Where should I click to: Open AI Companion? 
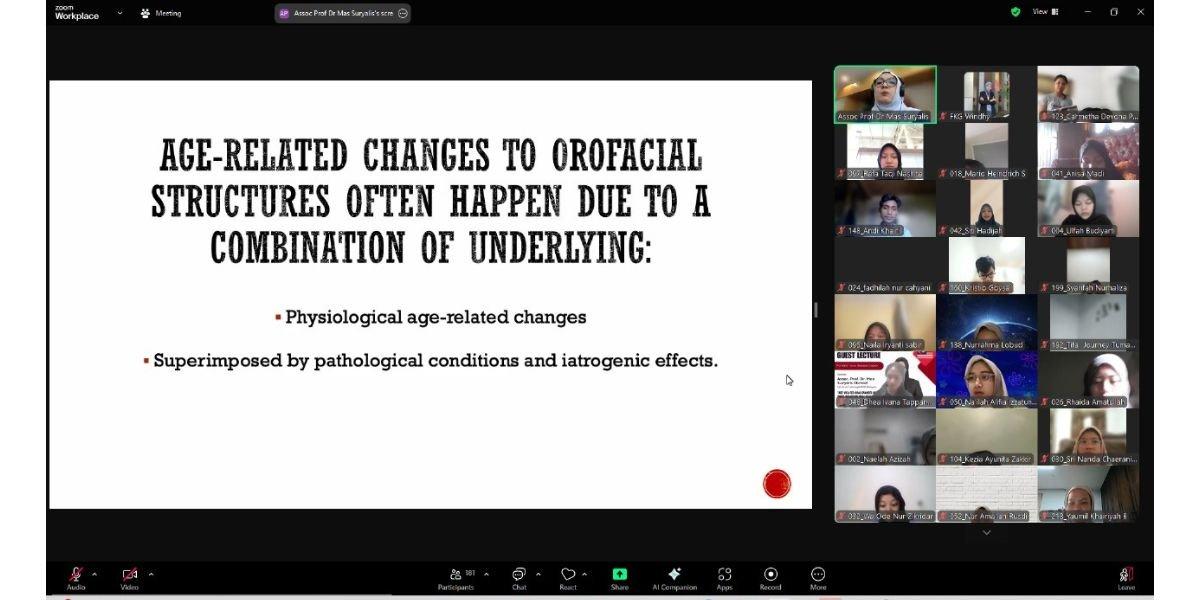click(674, 575)
